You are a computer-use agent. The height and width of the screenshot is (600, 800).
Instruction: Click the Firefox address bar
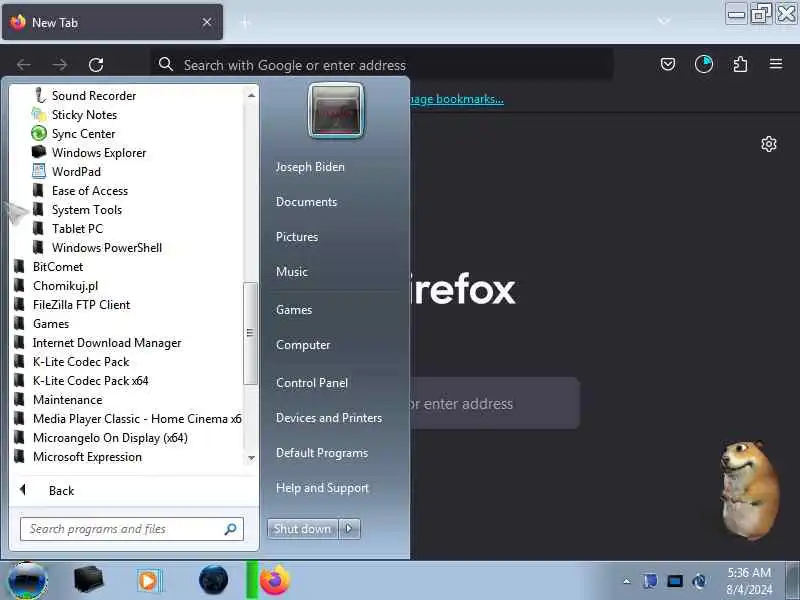383,65
